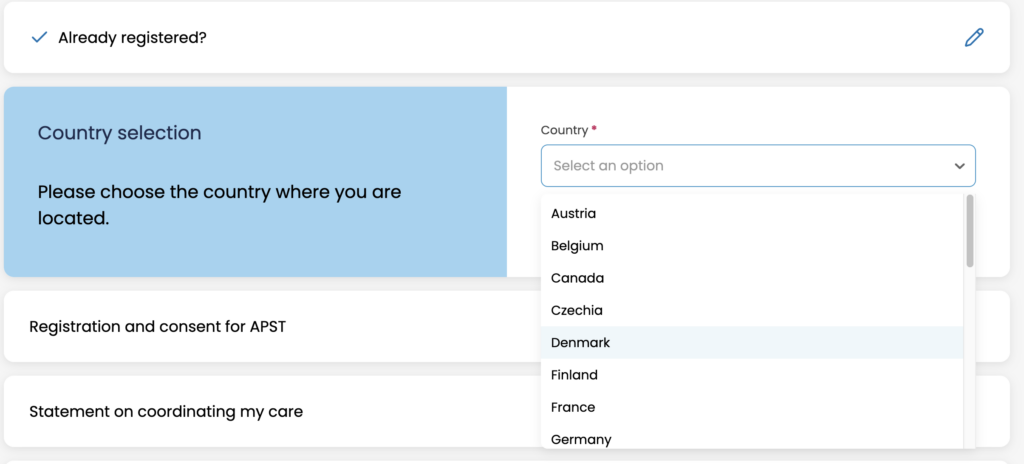
Task: Pick France in the country list
Action: (752, 407)
